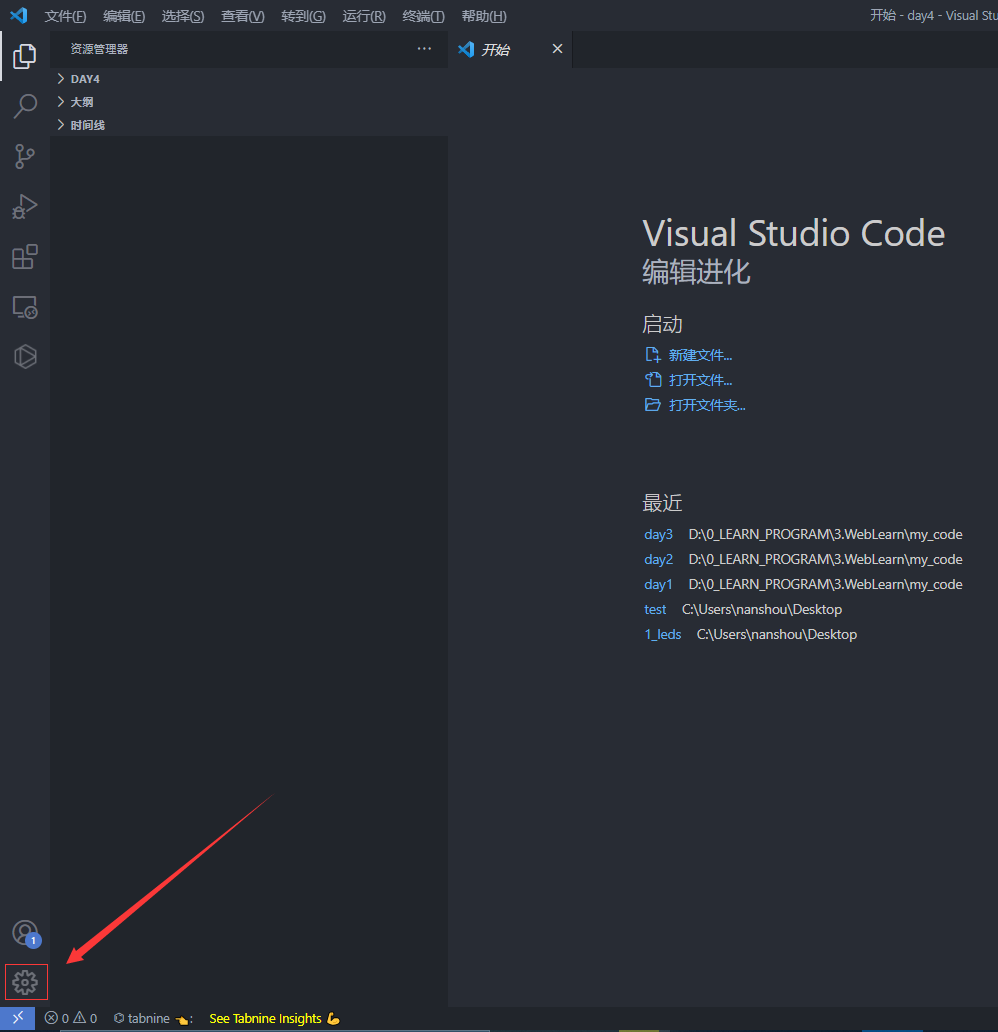The width and height of the screenshot is (998, 1032).
Task: Open recent folder day3
Action: 658,534
